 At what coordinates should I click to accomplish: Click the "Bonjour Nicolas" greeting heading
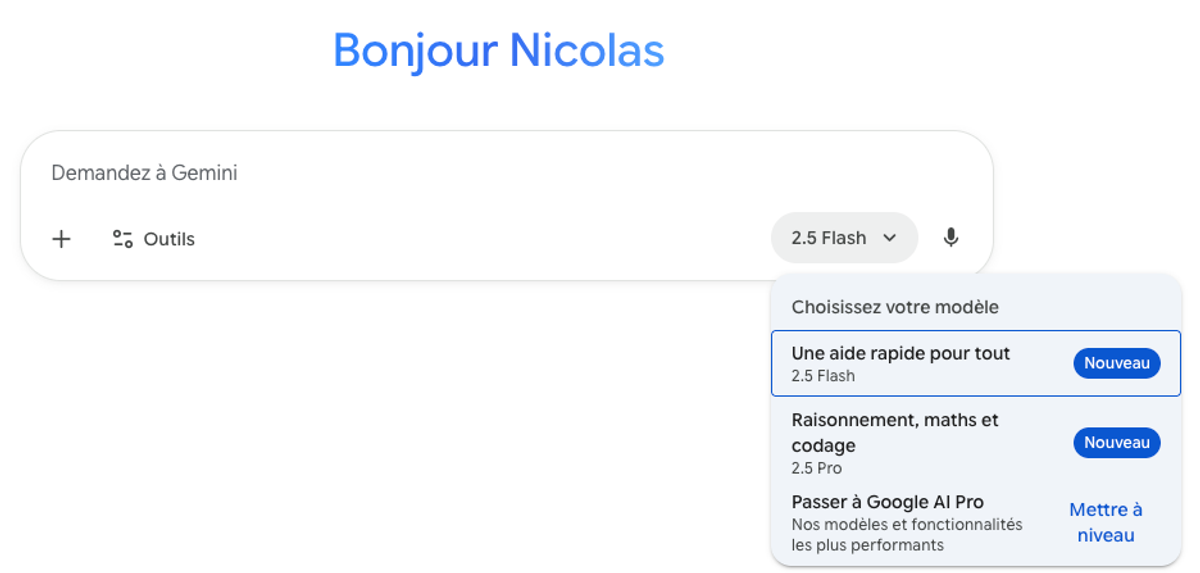coord(498,50)
